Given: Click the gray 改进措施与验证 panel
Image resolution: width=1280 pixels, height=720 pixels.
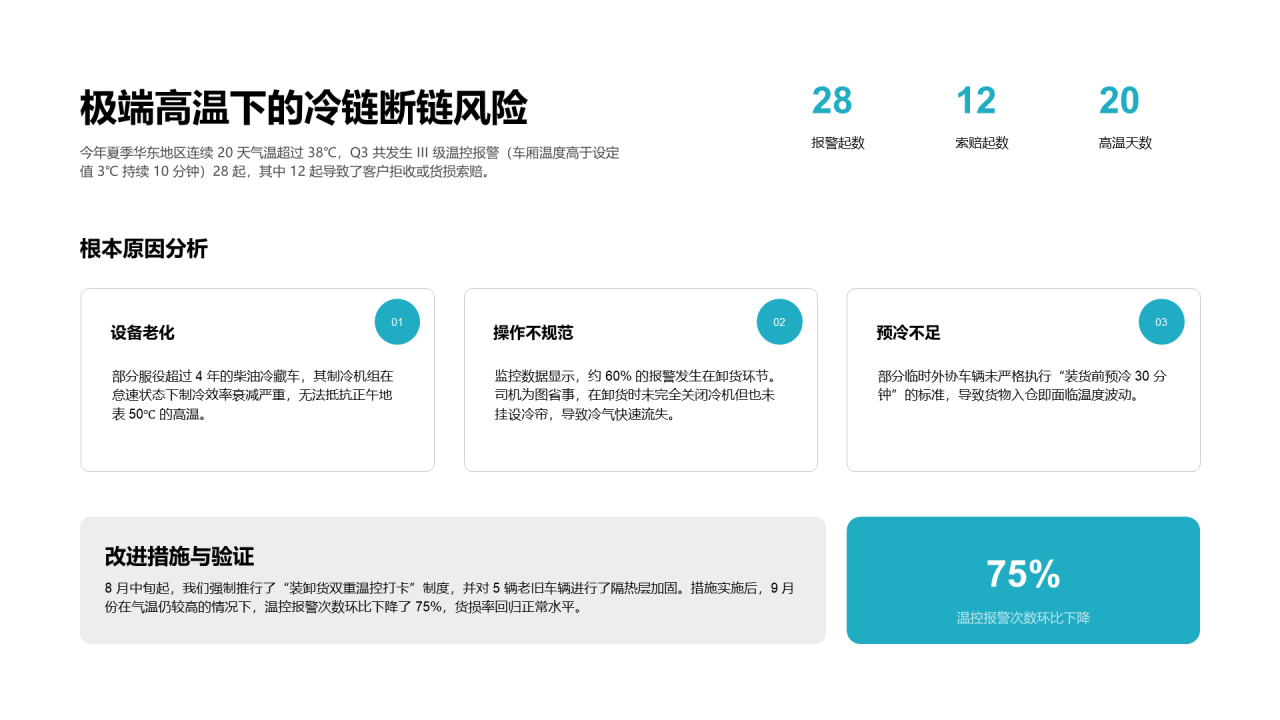Looking at the screenshot, I should 452,580.
